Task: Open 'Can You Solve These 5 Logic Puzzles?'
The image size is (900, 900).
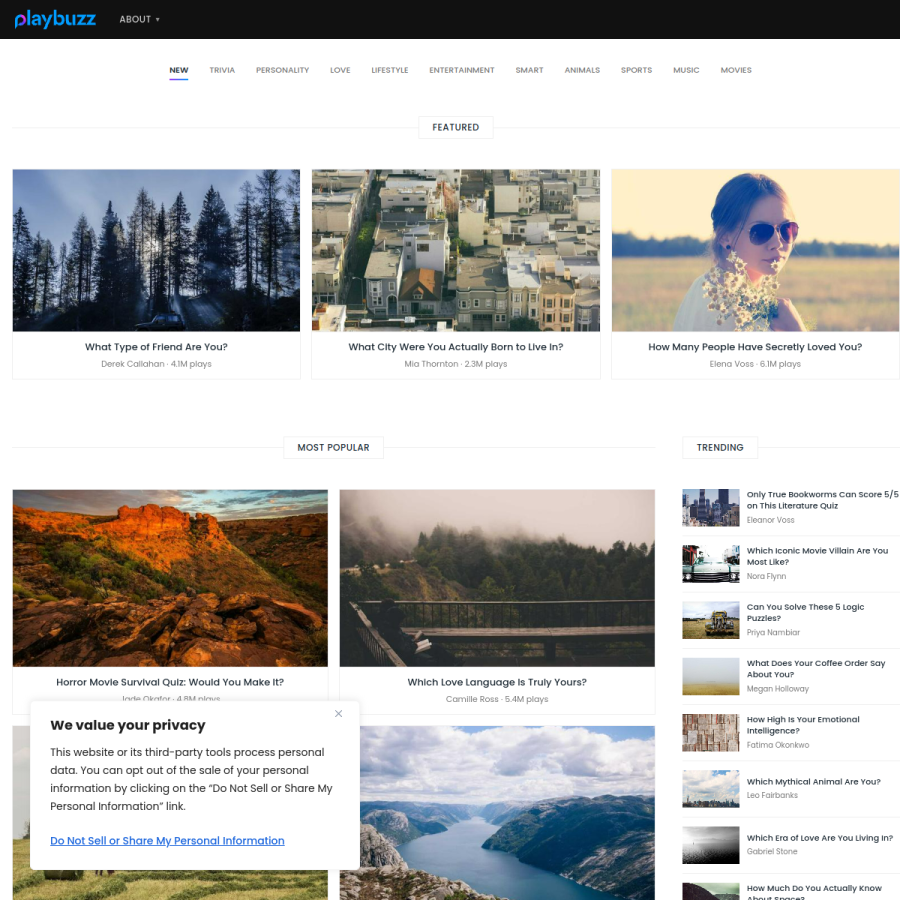Action: click(x=805, y=612)
